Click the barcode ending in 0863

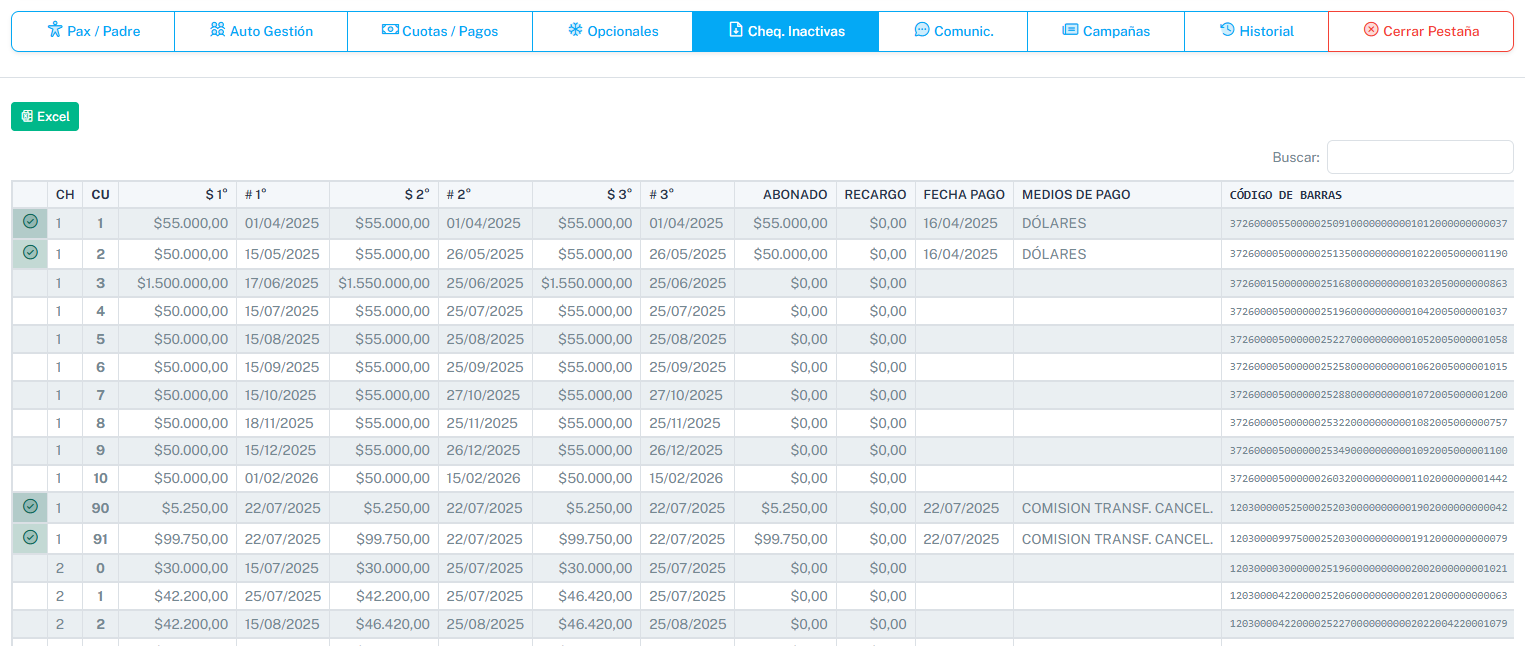[x=1368, y=284]
